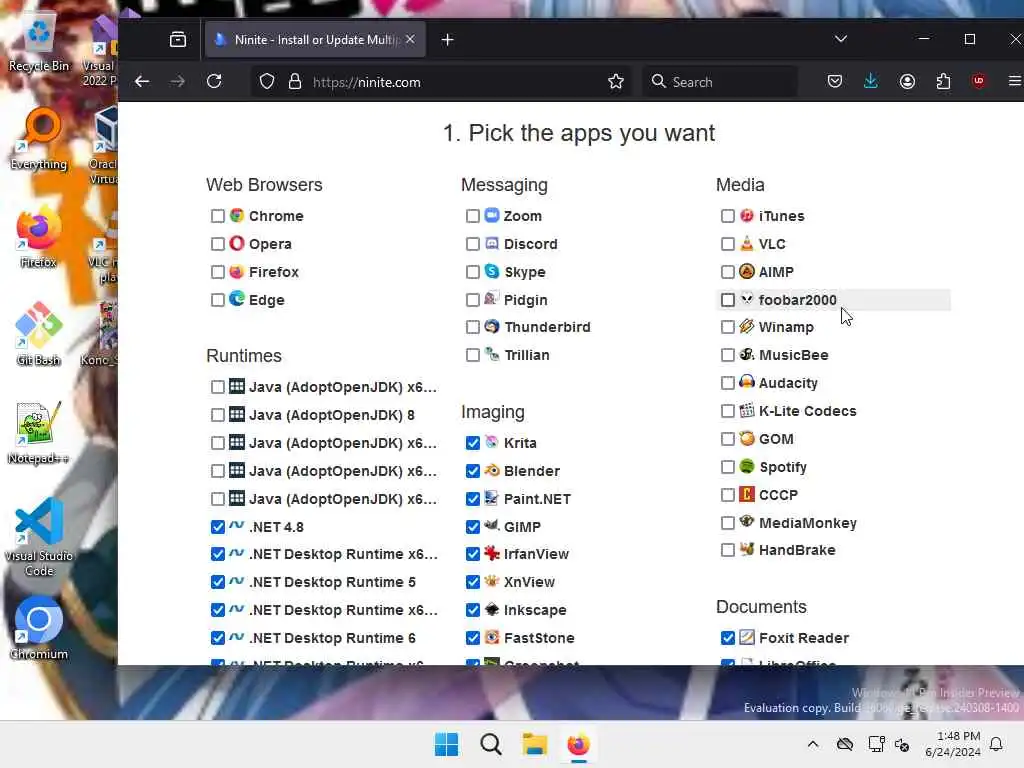Open the taskbar clock and date
The width and height of the screenshot is (1024, 768).
click(953, 744)
